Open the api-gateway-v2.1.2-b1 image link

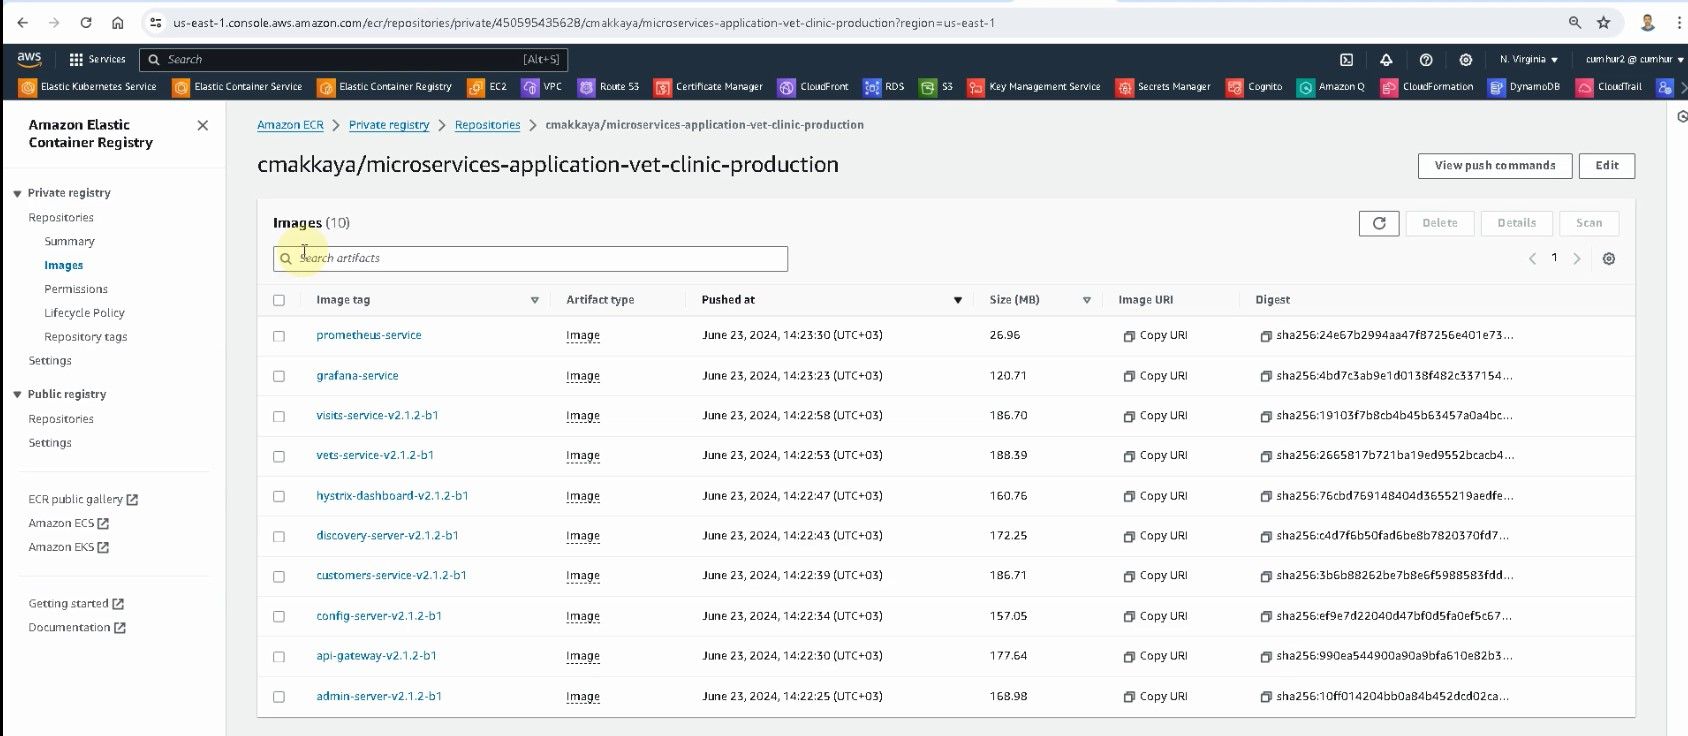point(376,656)
